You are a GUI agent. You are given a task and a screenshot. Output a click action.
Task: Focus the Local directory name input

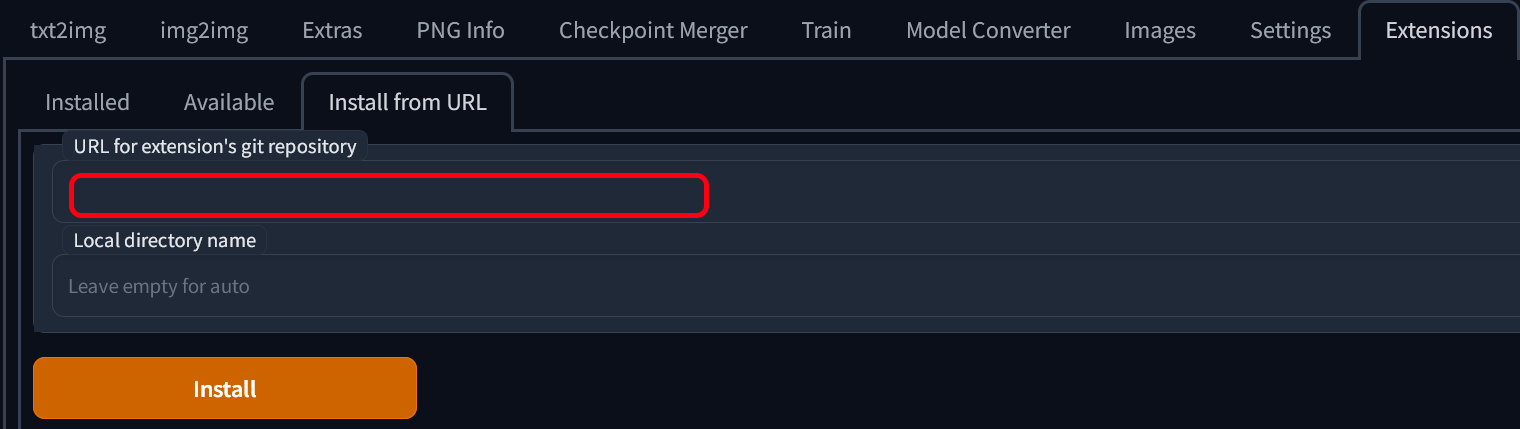point(786,286)
